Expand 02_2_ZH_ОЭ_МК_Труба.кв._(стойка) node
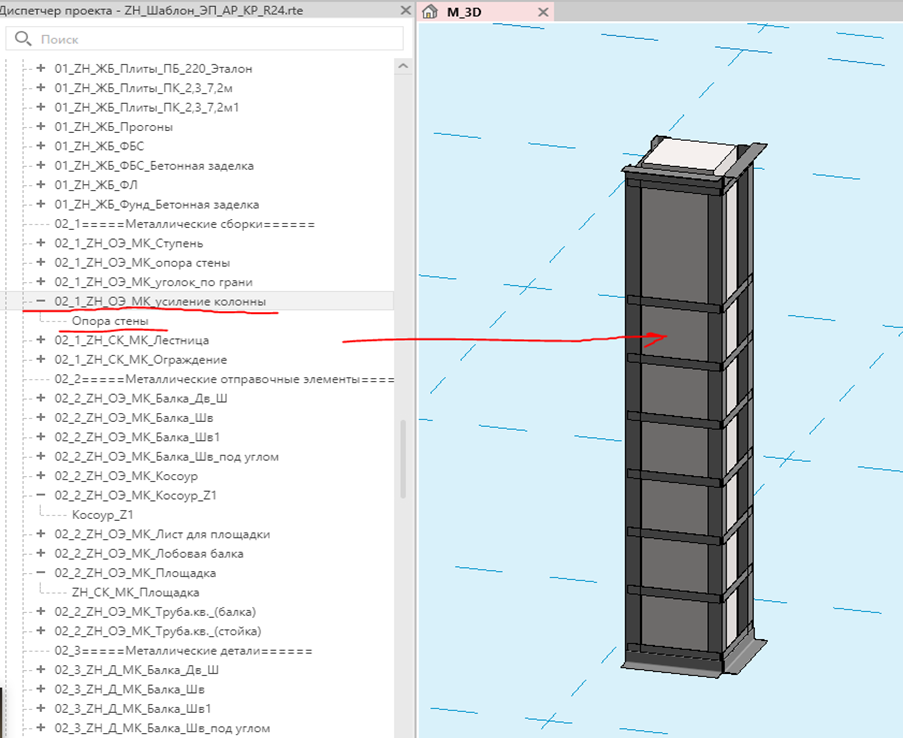The height and width of the screenshot is (738, 903). point(41,631)
